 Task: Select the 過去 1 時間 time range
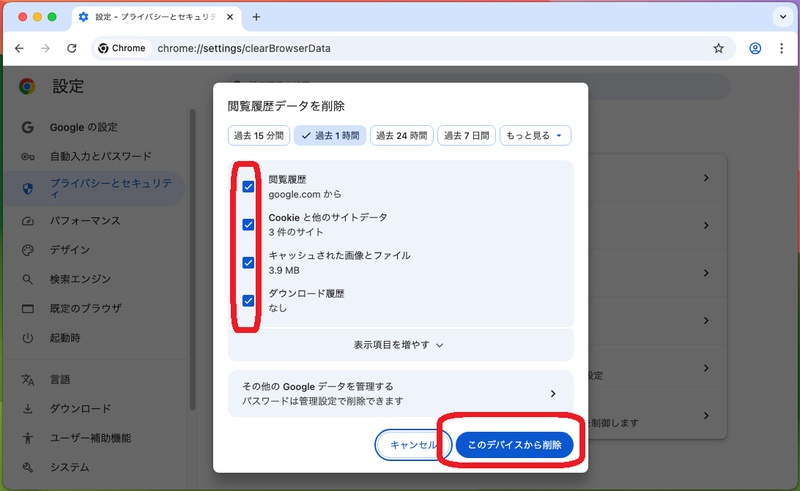point(330,135)
